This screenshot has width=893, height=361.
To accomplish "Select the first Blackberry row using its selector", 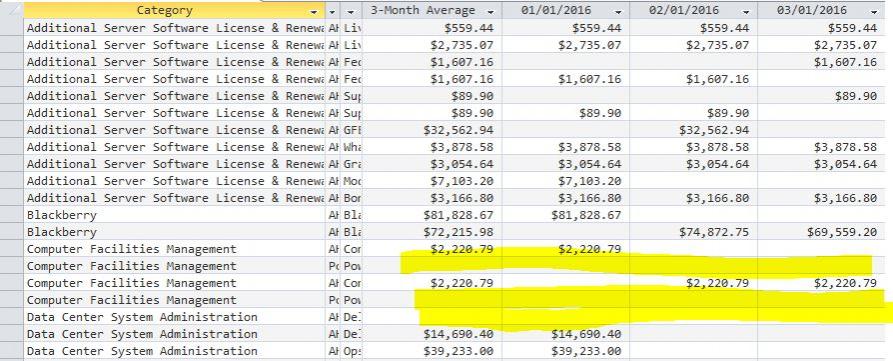I will click(12, 215).
